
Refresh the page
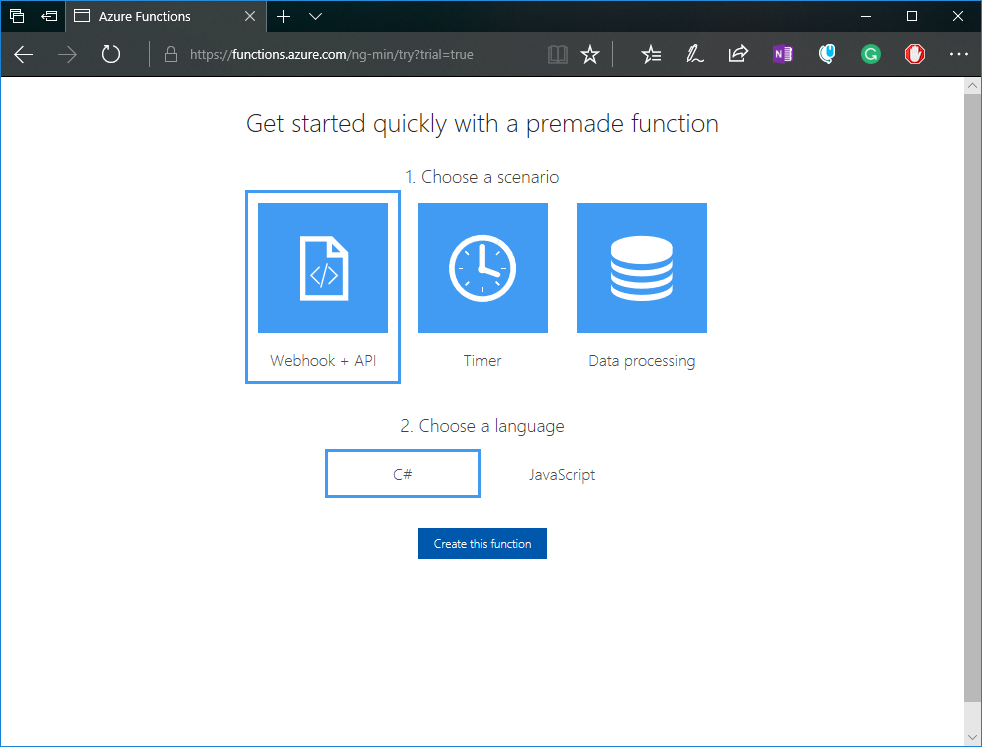click(x=111, y=55)
